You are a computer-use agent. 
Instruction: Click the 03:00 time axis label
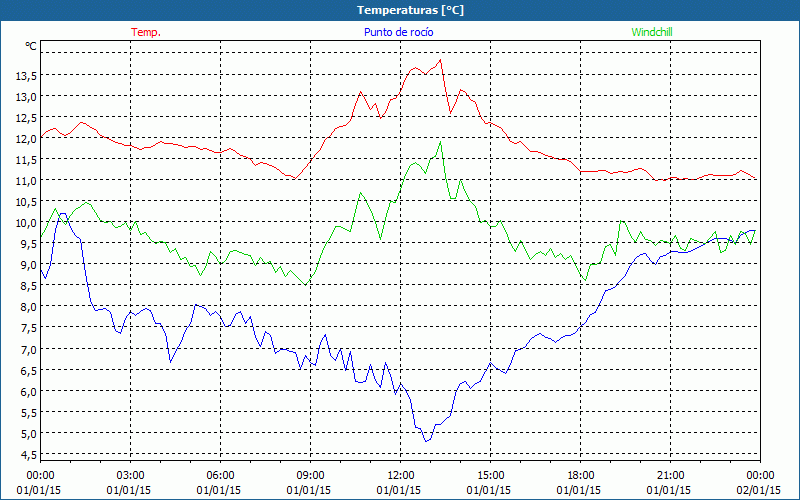130,476
